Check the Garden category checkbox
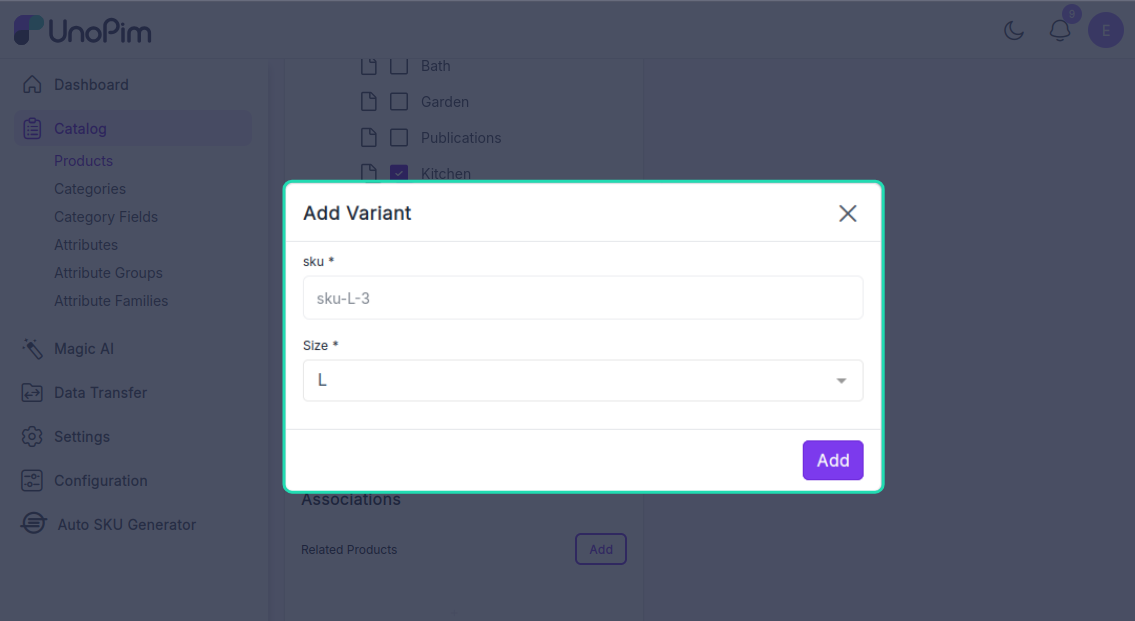 click(399, 101)
